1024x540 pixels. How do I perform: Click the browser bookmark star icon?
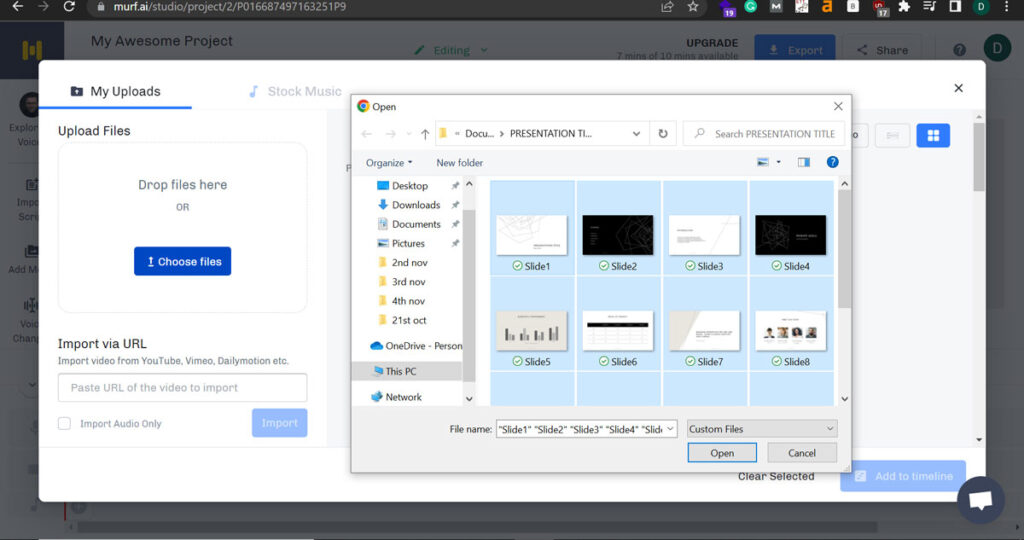coord(693,7)
